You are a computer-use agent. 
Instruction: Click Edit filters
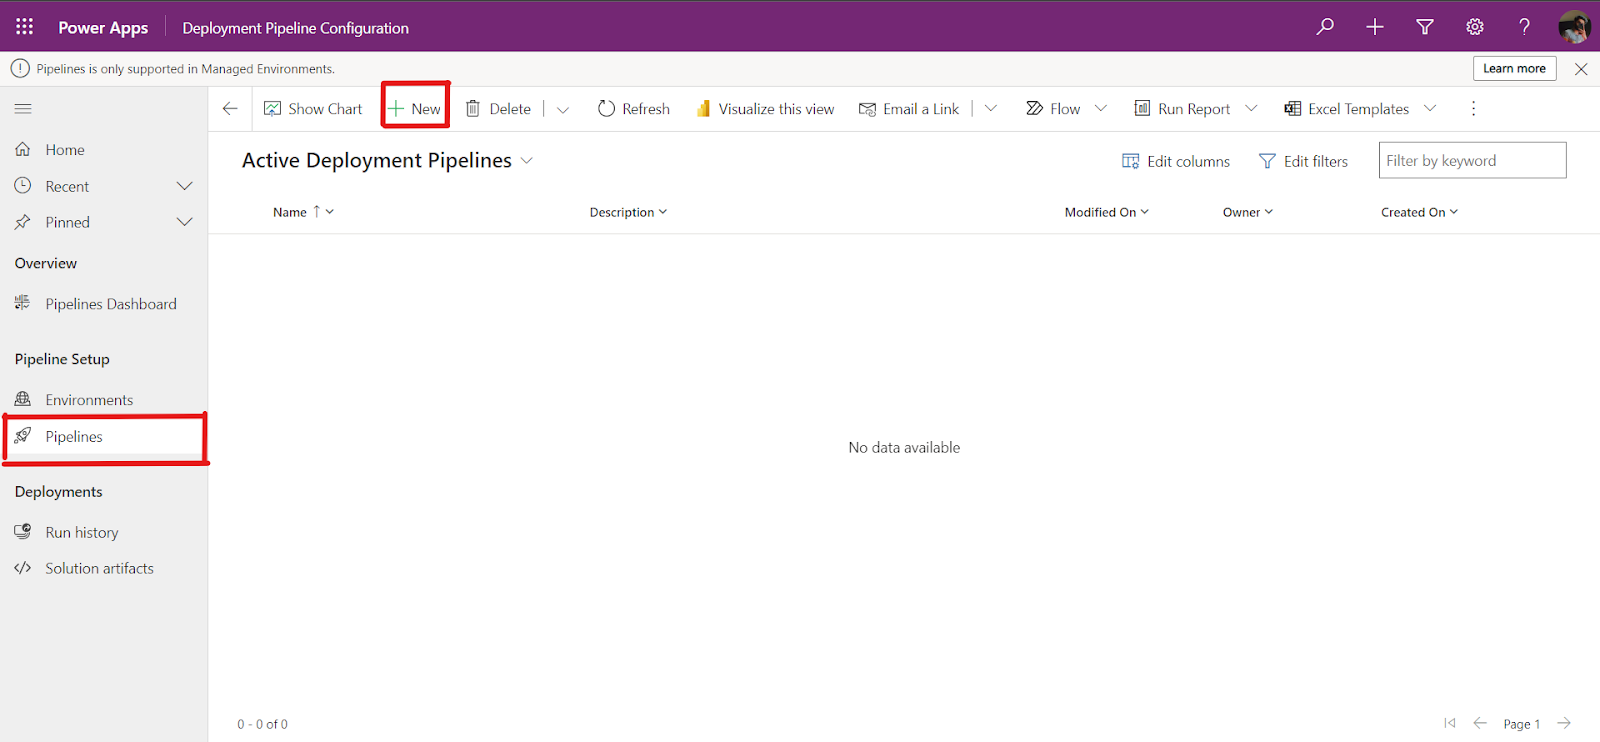click(x=1303, y=161)
